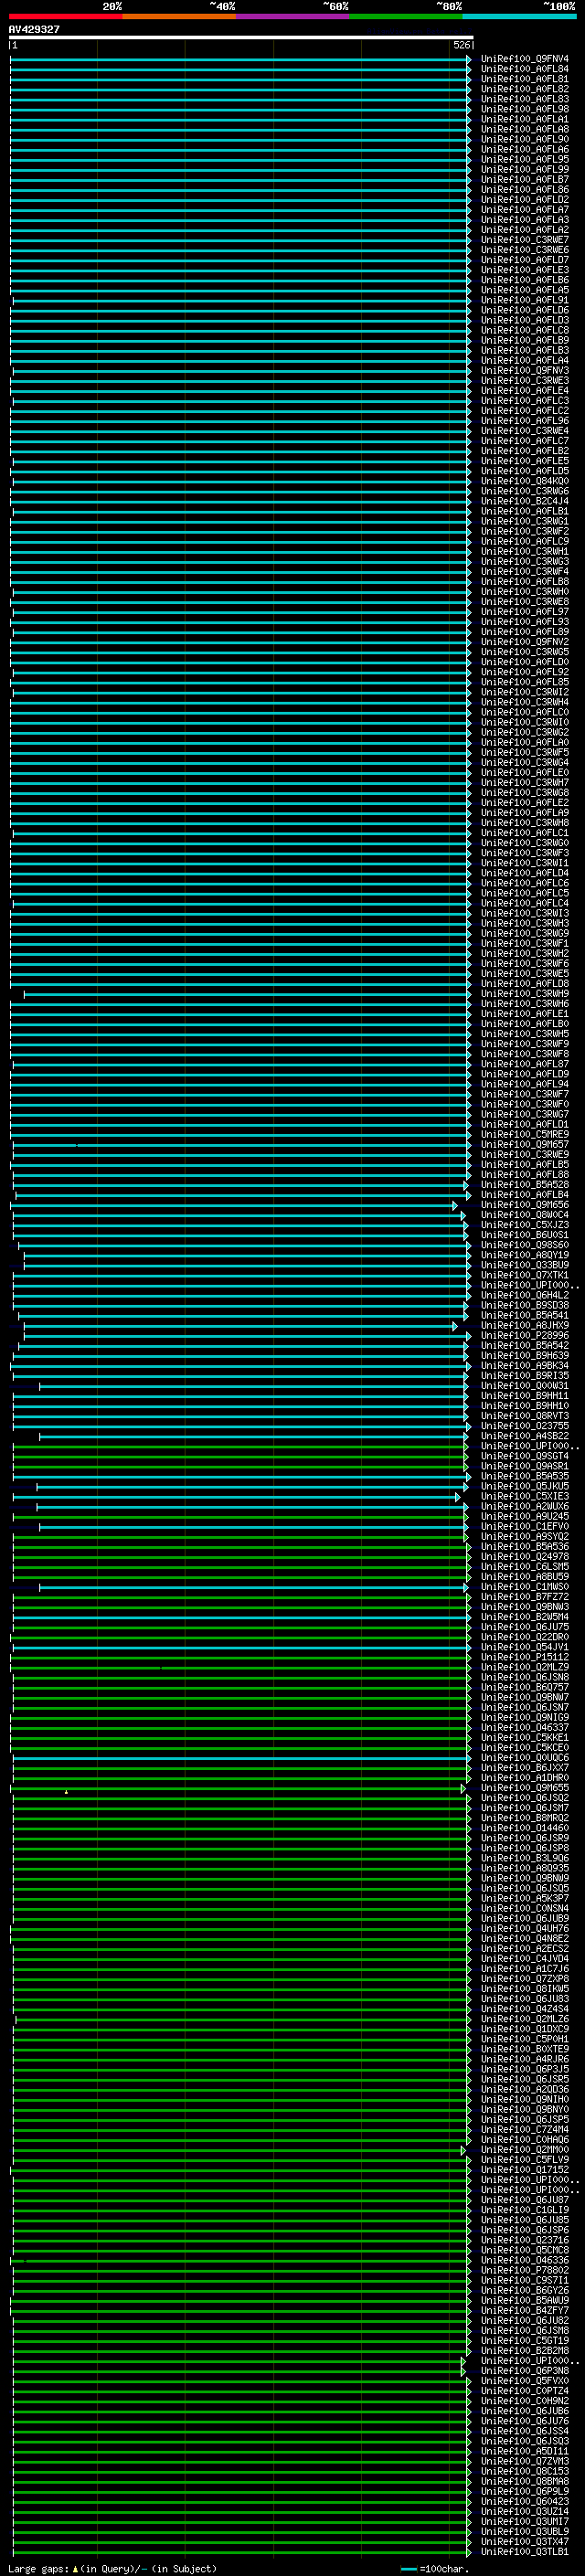
Task: Click the red 20% identity legend bar
Action: coord(66,17)
